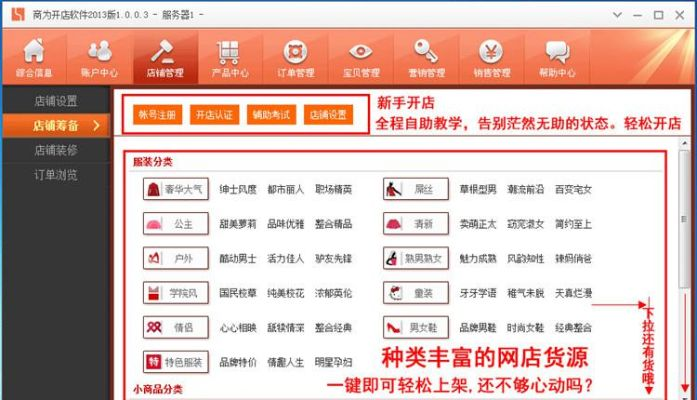
Task: Open the 草根型男 subcategory link
Action: coord(478,189)
